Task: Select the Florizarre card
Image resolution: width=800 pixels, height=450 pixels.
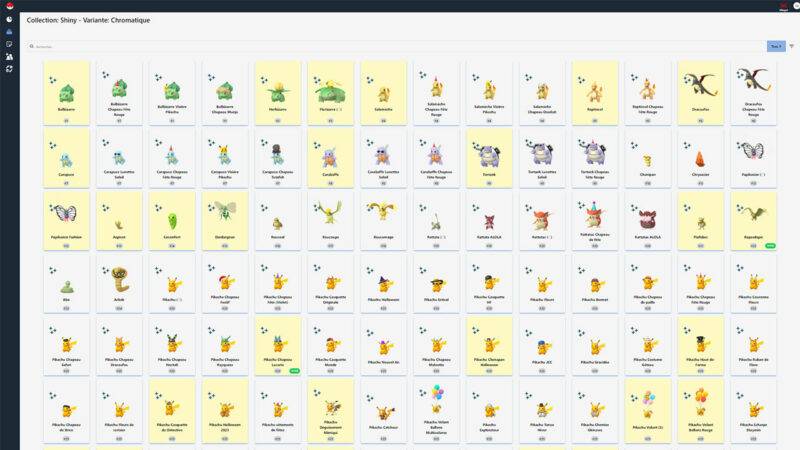Action: [x=331, y=93]
